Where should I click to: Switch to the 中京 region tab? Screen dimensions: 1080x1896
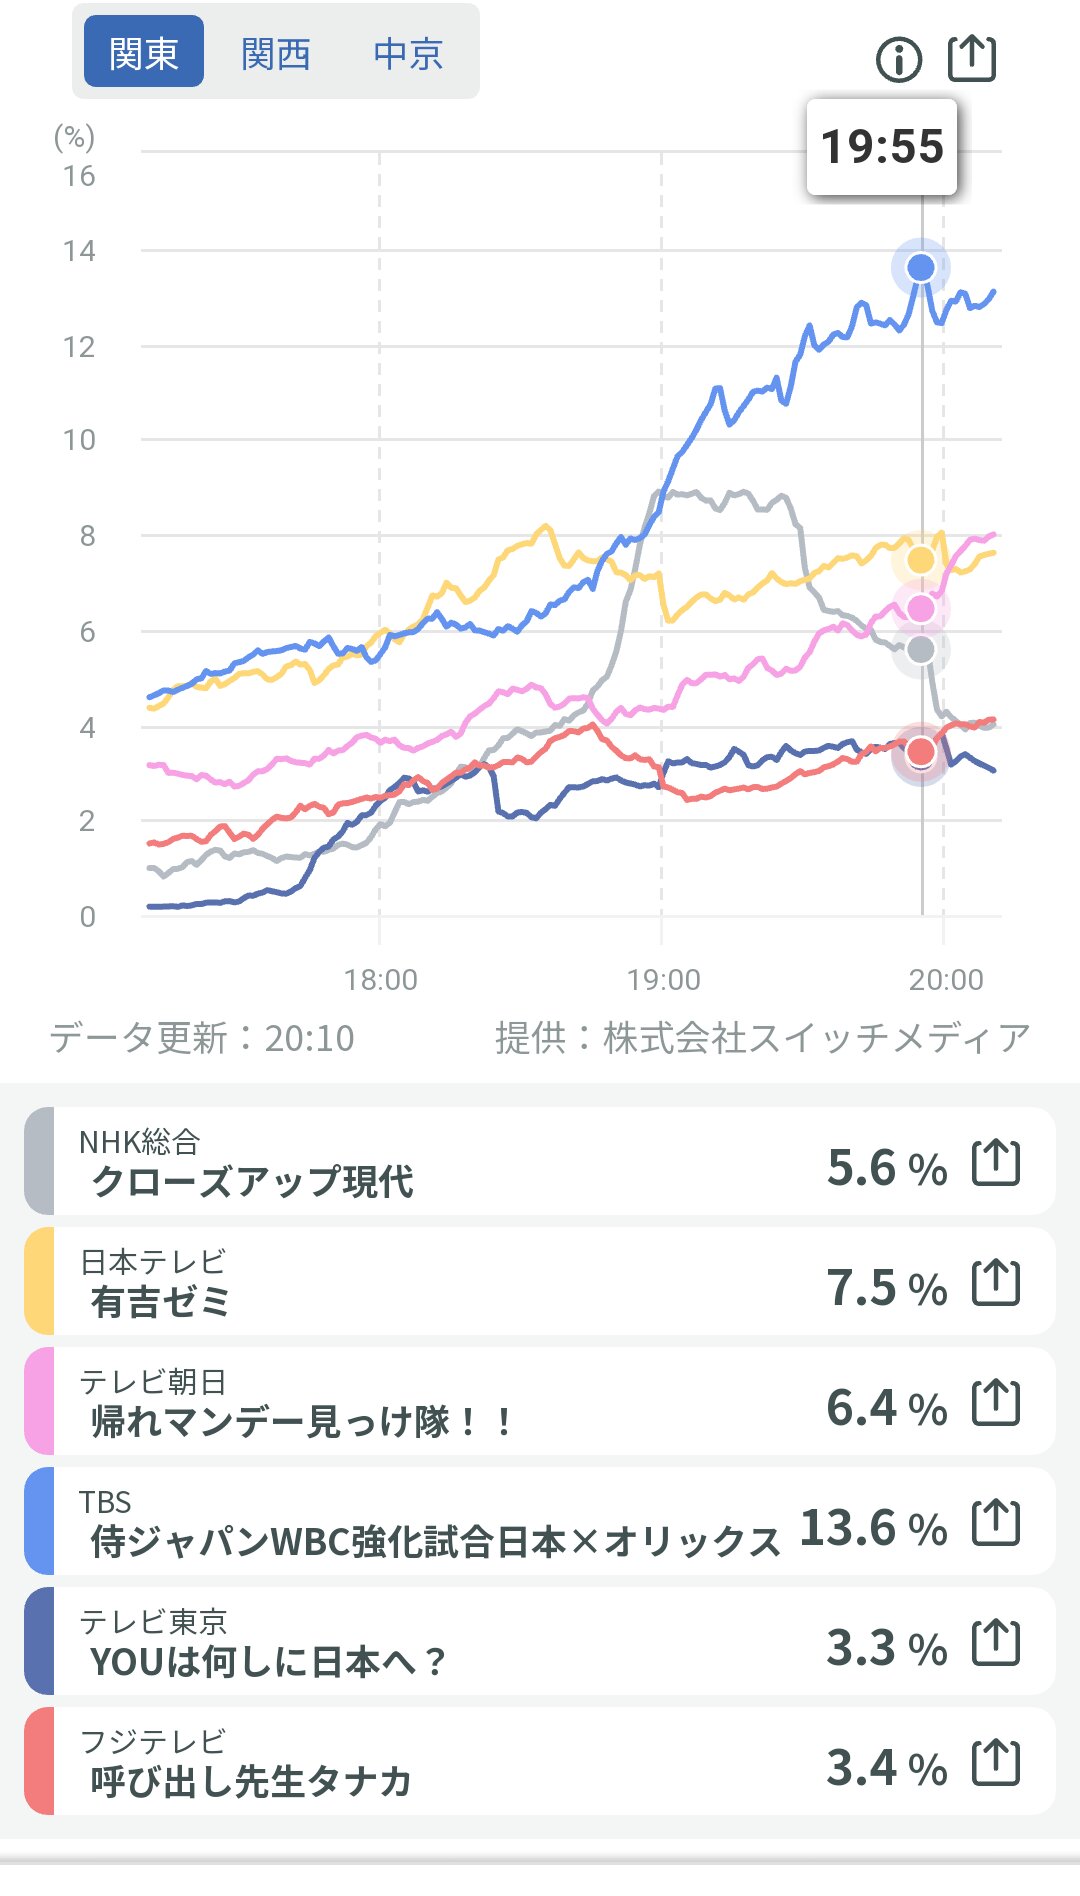point(408,53)
